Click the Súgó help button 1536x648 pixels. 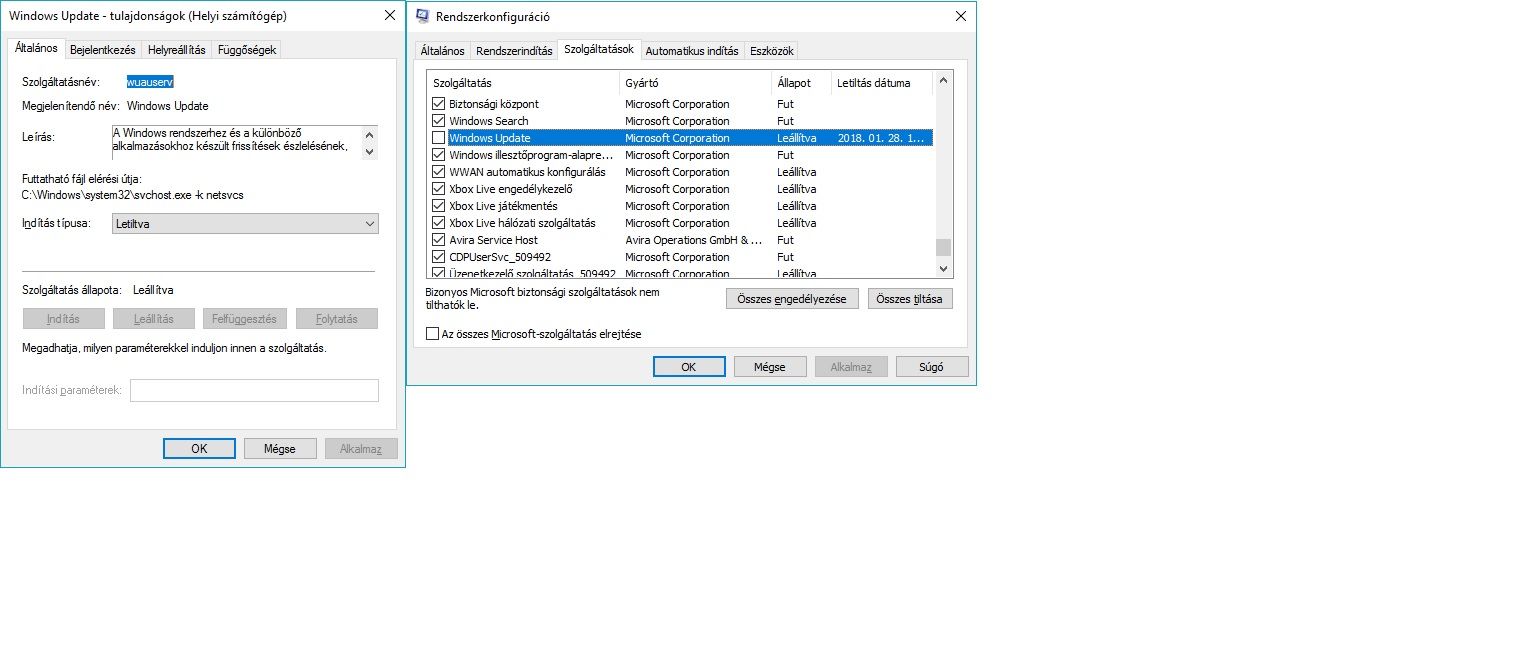pos(932,367)
